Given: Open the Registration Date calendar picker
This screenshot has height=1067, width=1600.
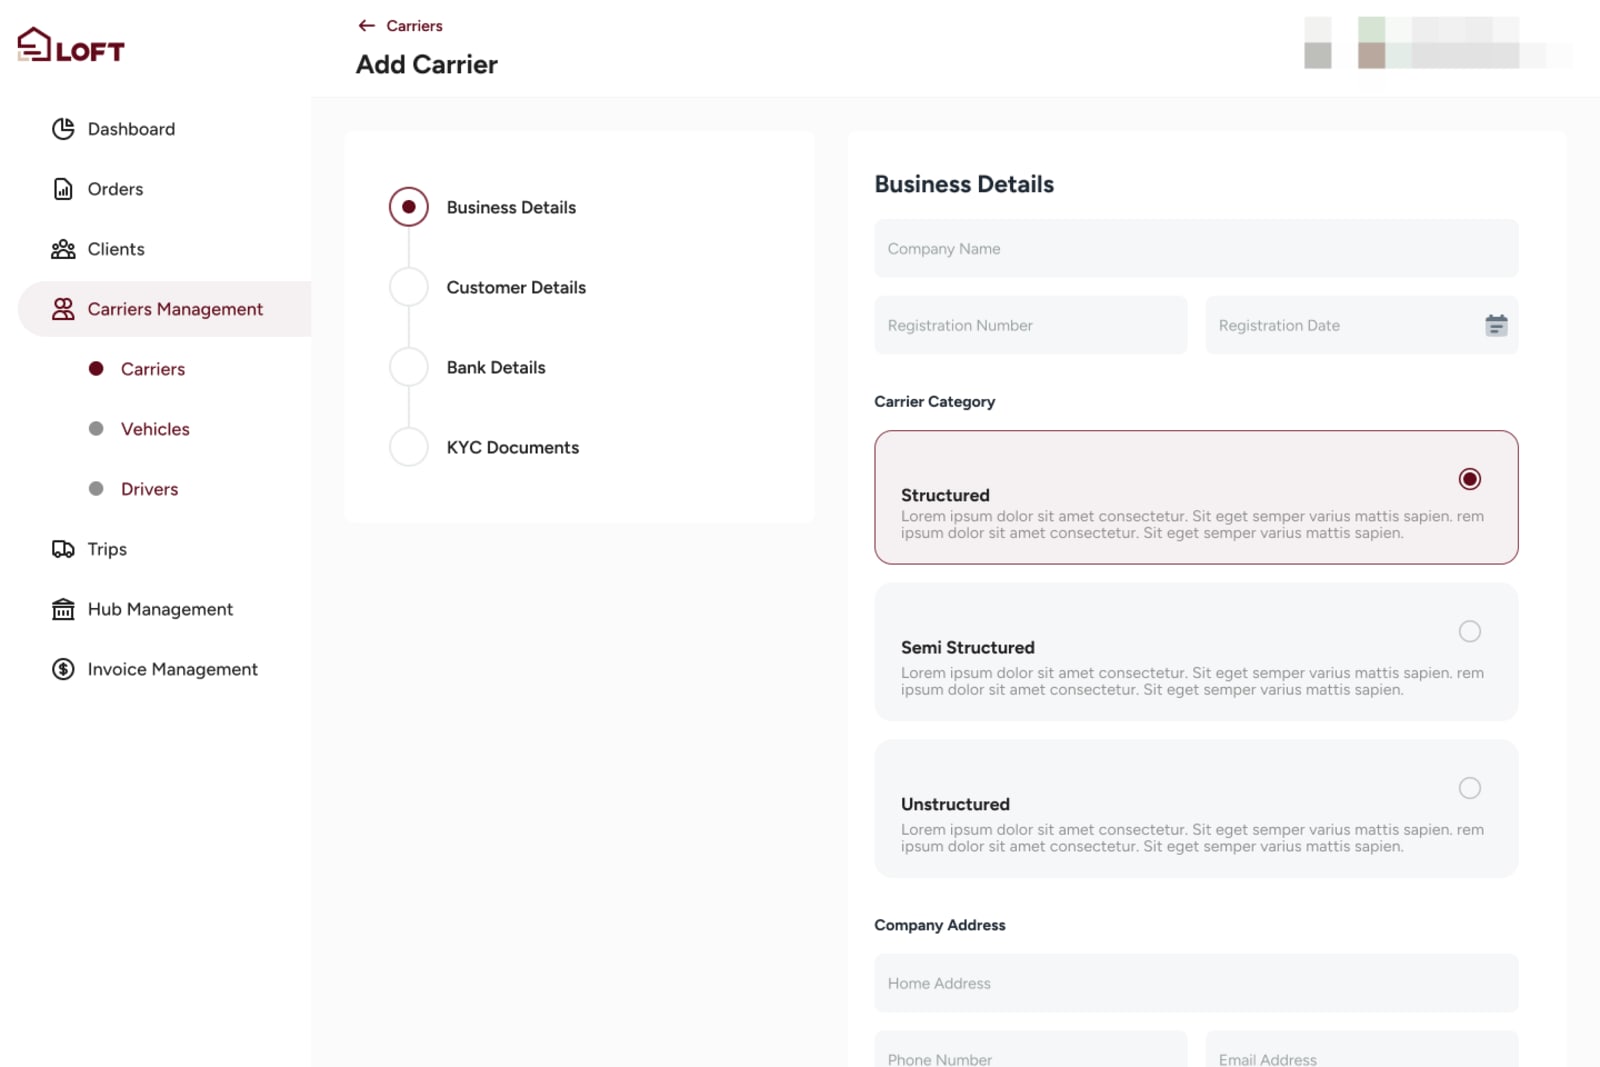Looking at the screenshot, I should click(1496, 325).
